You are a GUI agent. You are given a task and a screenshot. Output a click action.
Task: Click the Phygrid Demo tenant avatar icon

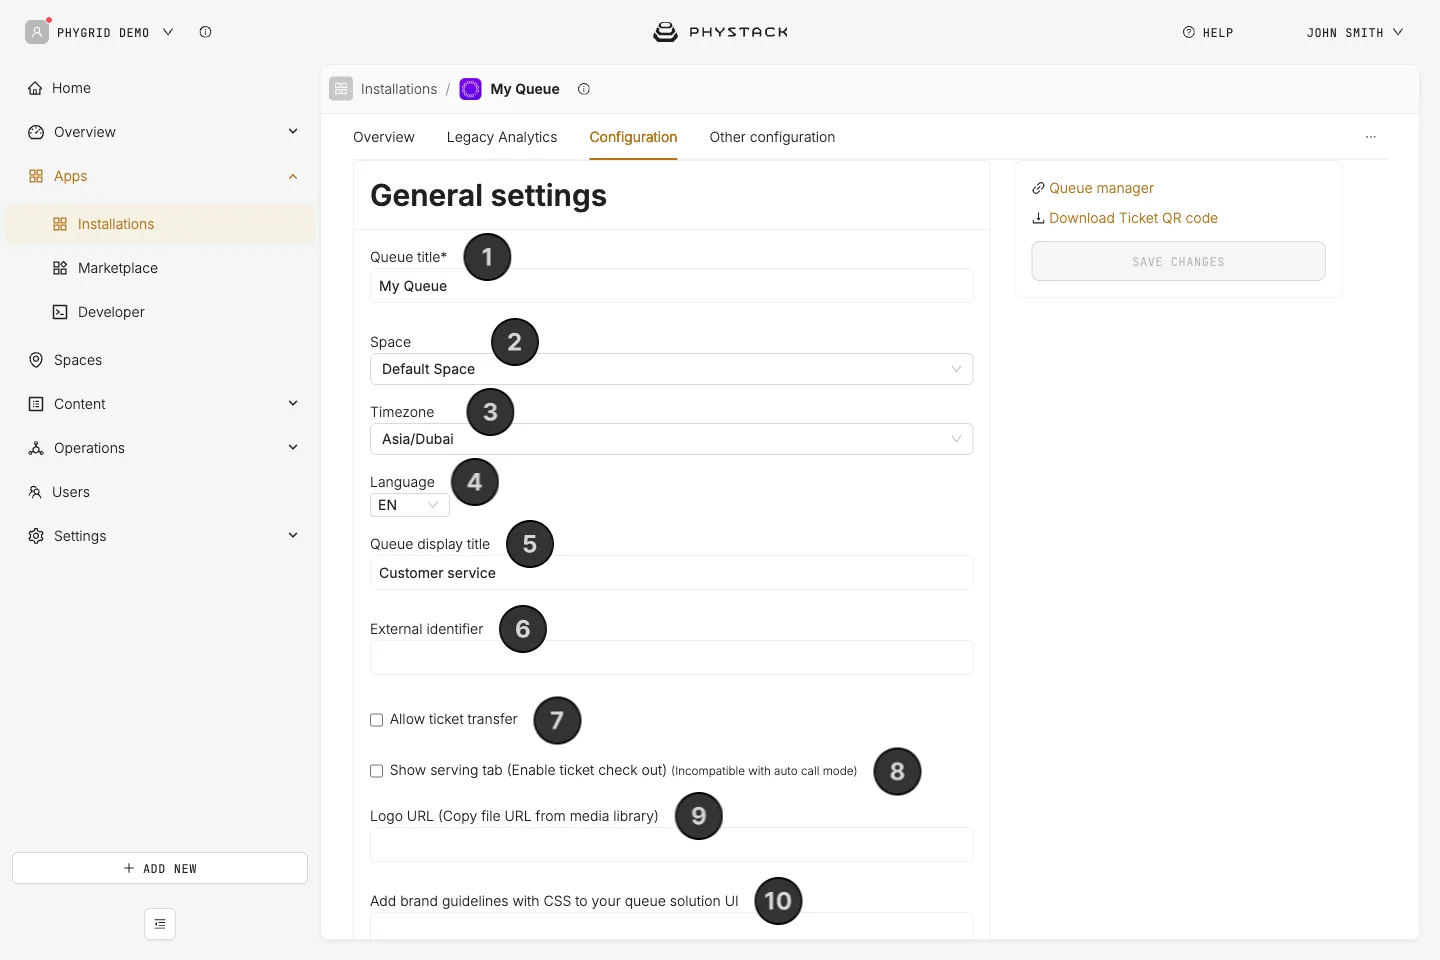pos(37,32)
